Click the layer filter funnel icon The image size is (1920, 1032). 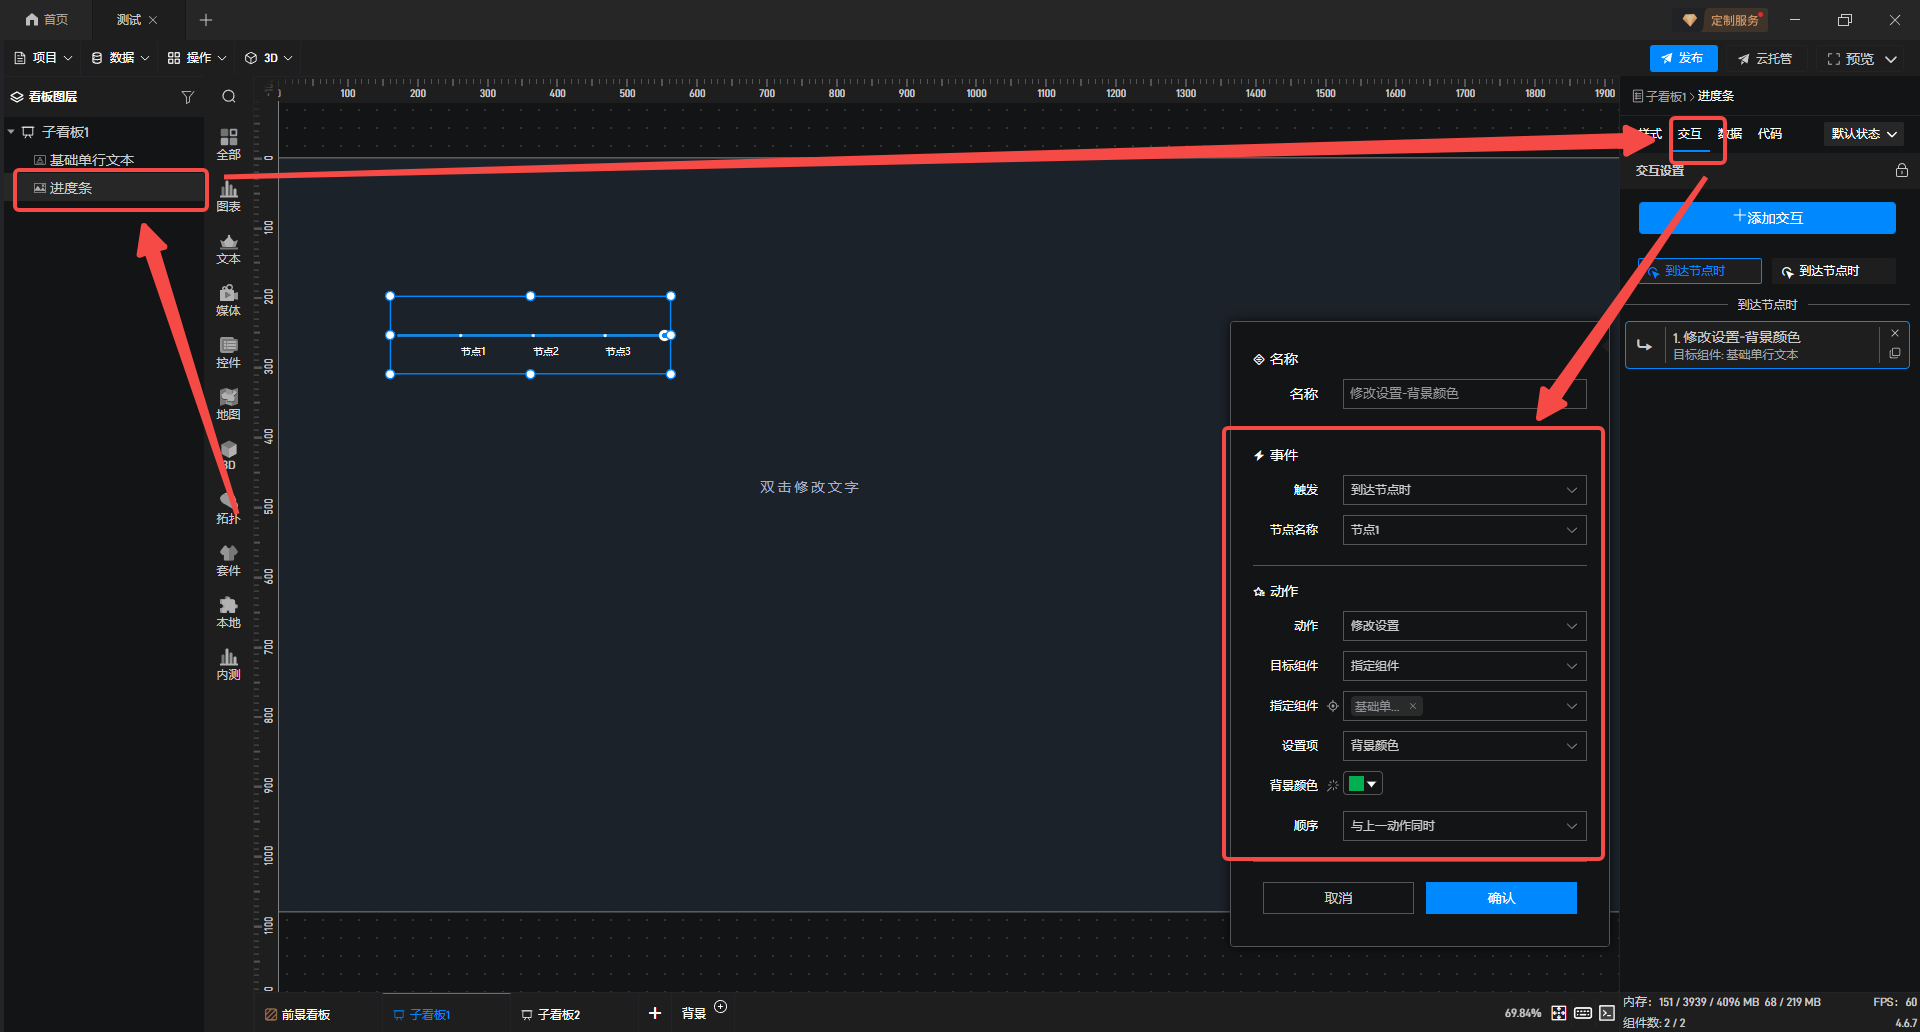coord(187,97)
